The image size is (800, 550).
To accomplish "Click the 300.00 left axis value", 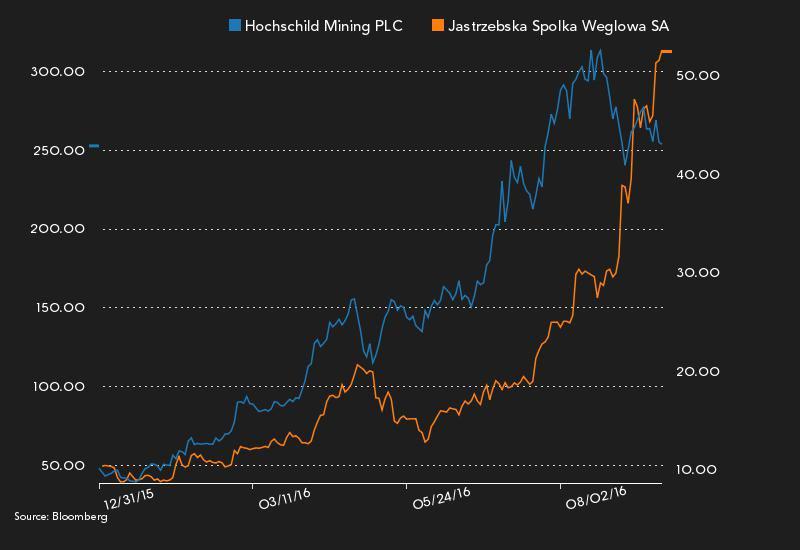I will (x=57, y=72).
